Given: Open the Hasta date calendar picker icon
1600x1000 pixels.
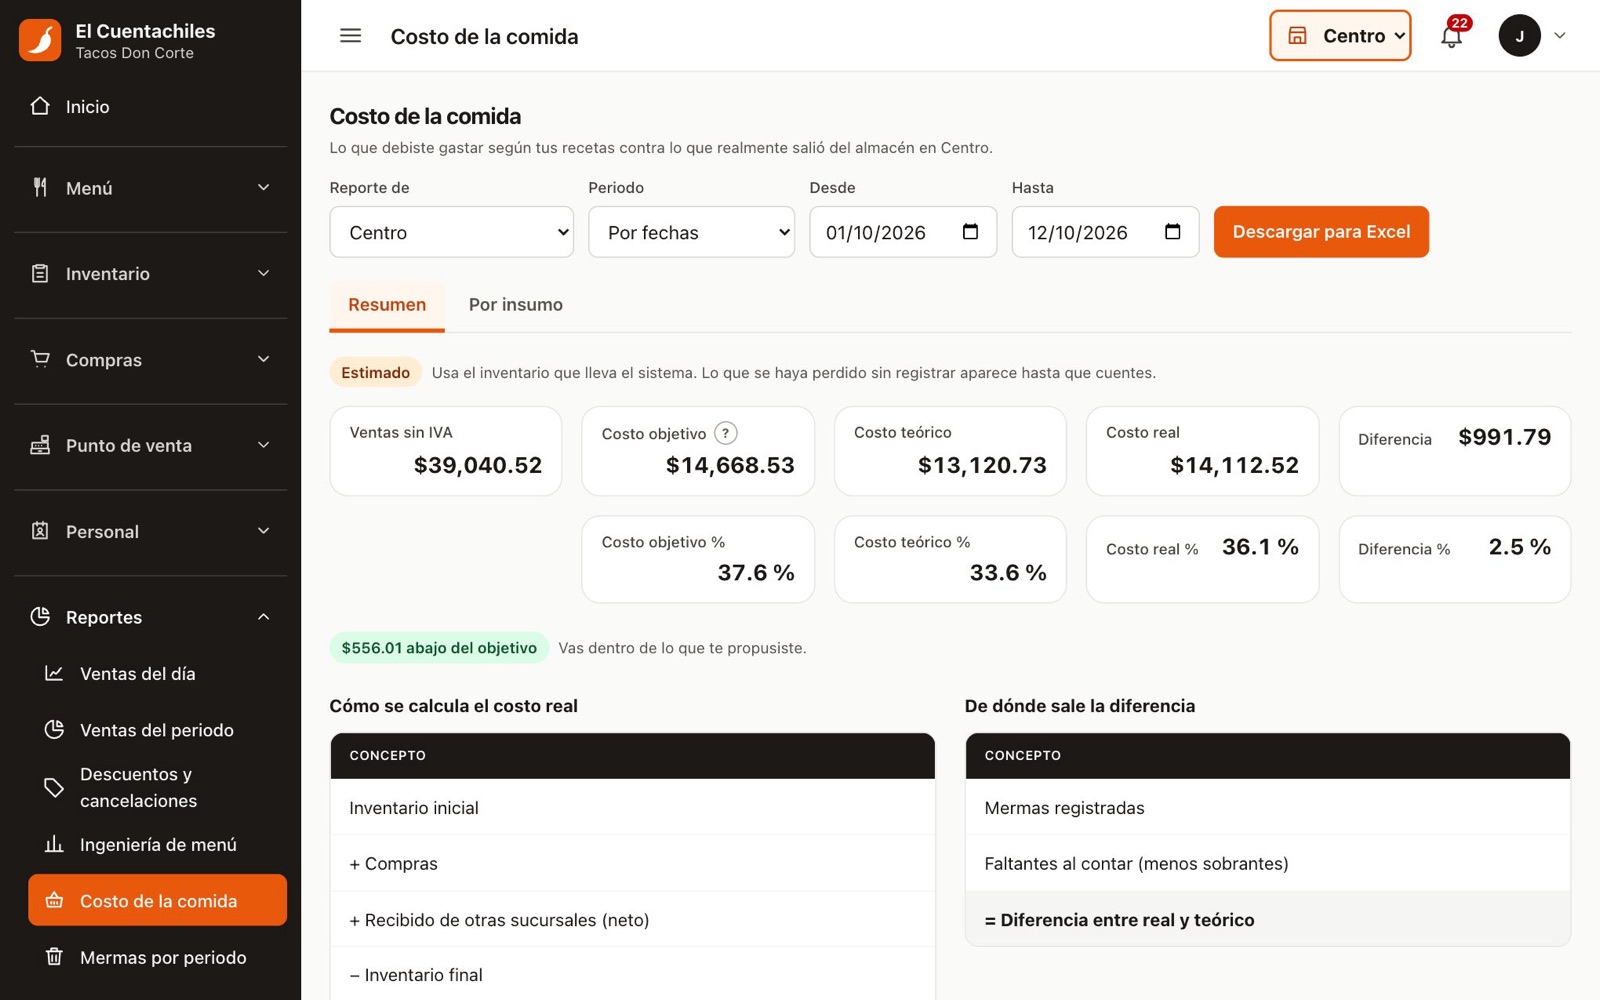Looking at the screenshot, I should [x=1173, y=232].
